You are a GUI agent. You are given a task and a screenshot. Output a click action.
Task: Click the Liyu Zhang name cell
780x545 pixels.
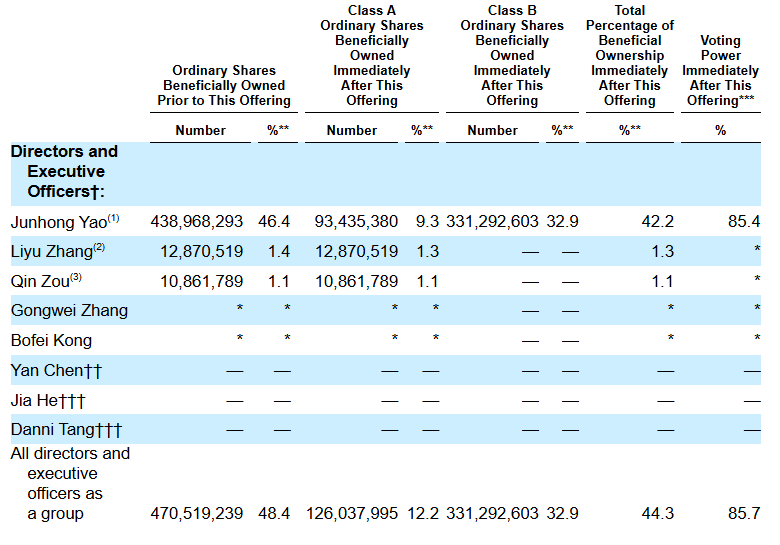click(58, 251)
